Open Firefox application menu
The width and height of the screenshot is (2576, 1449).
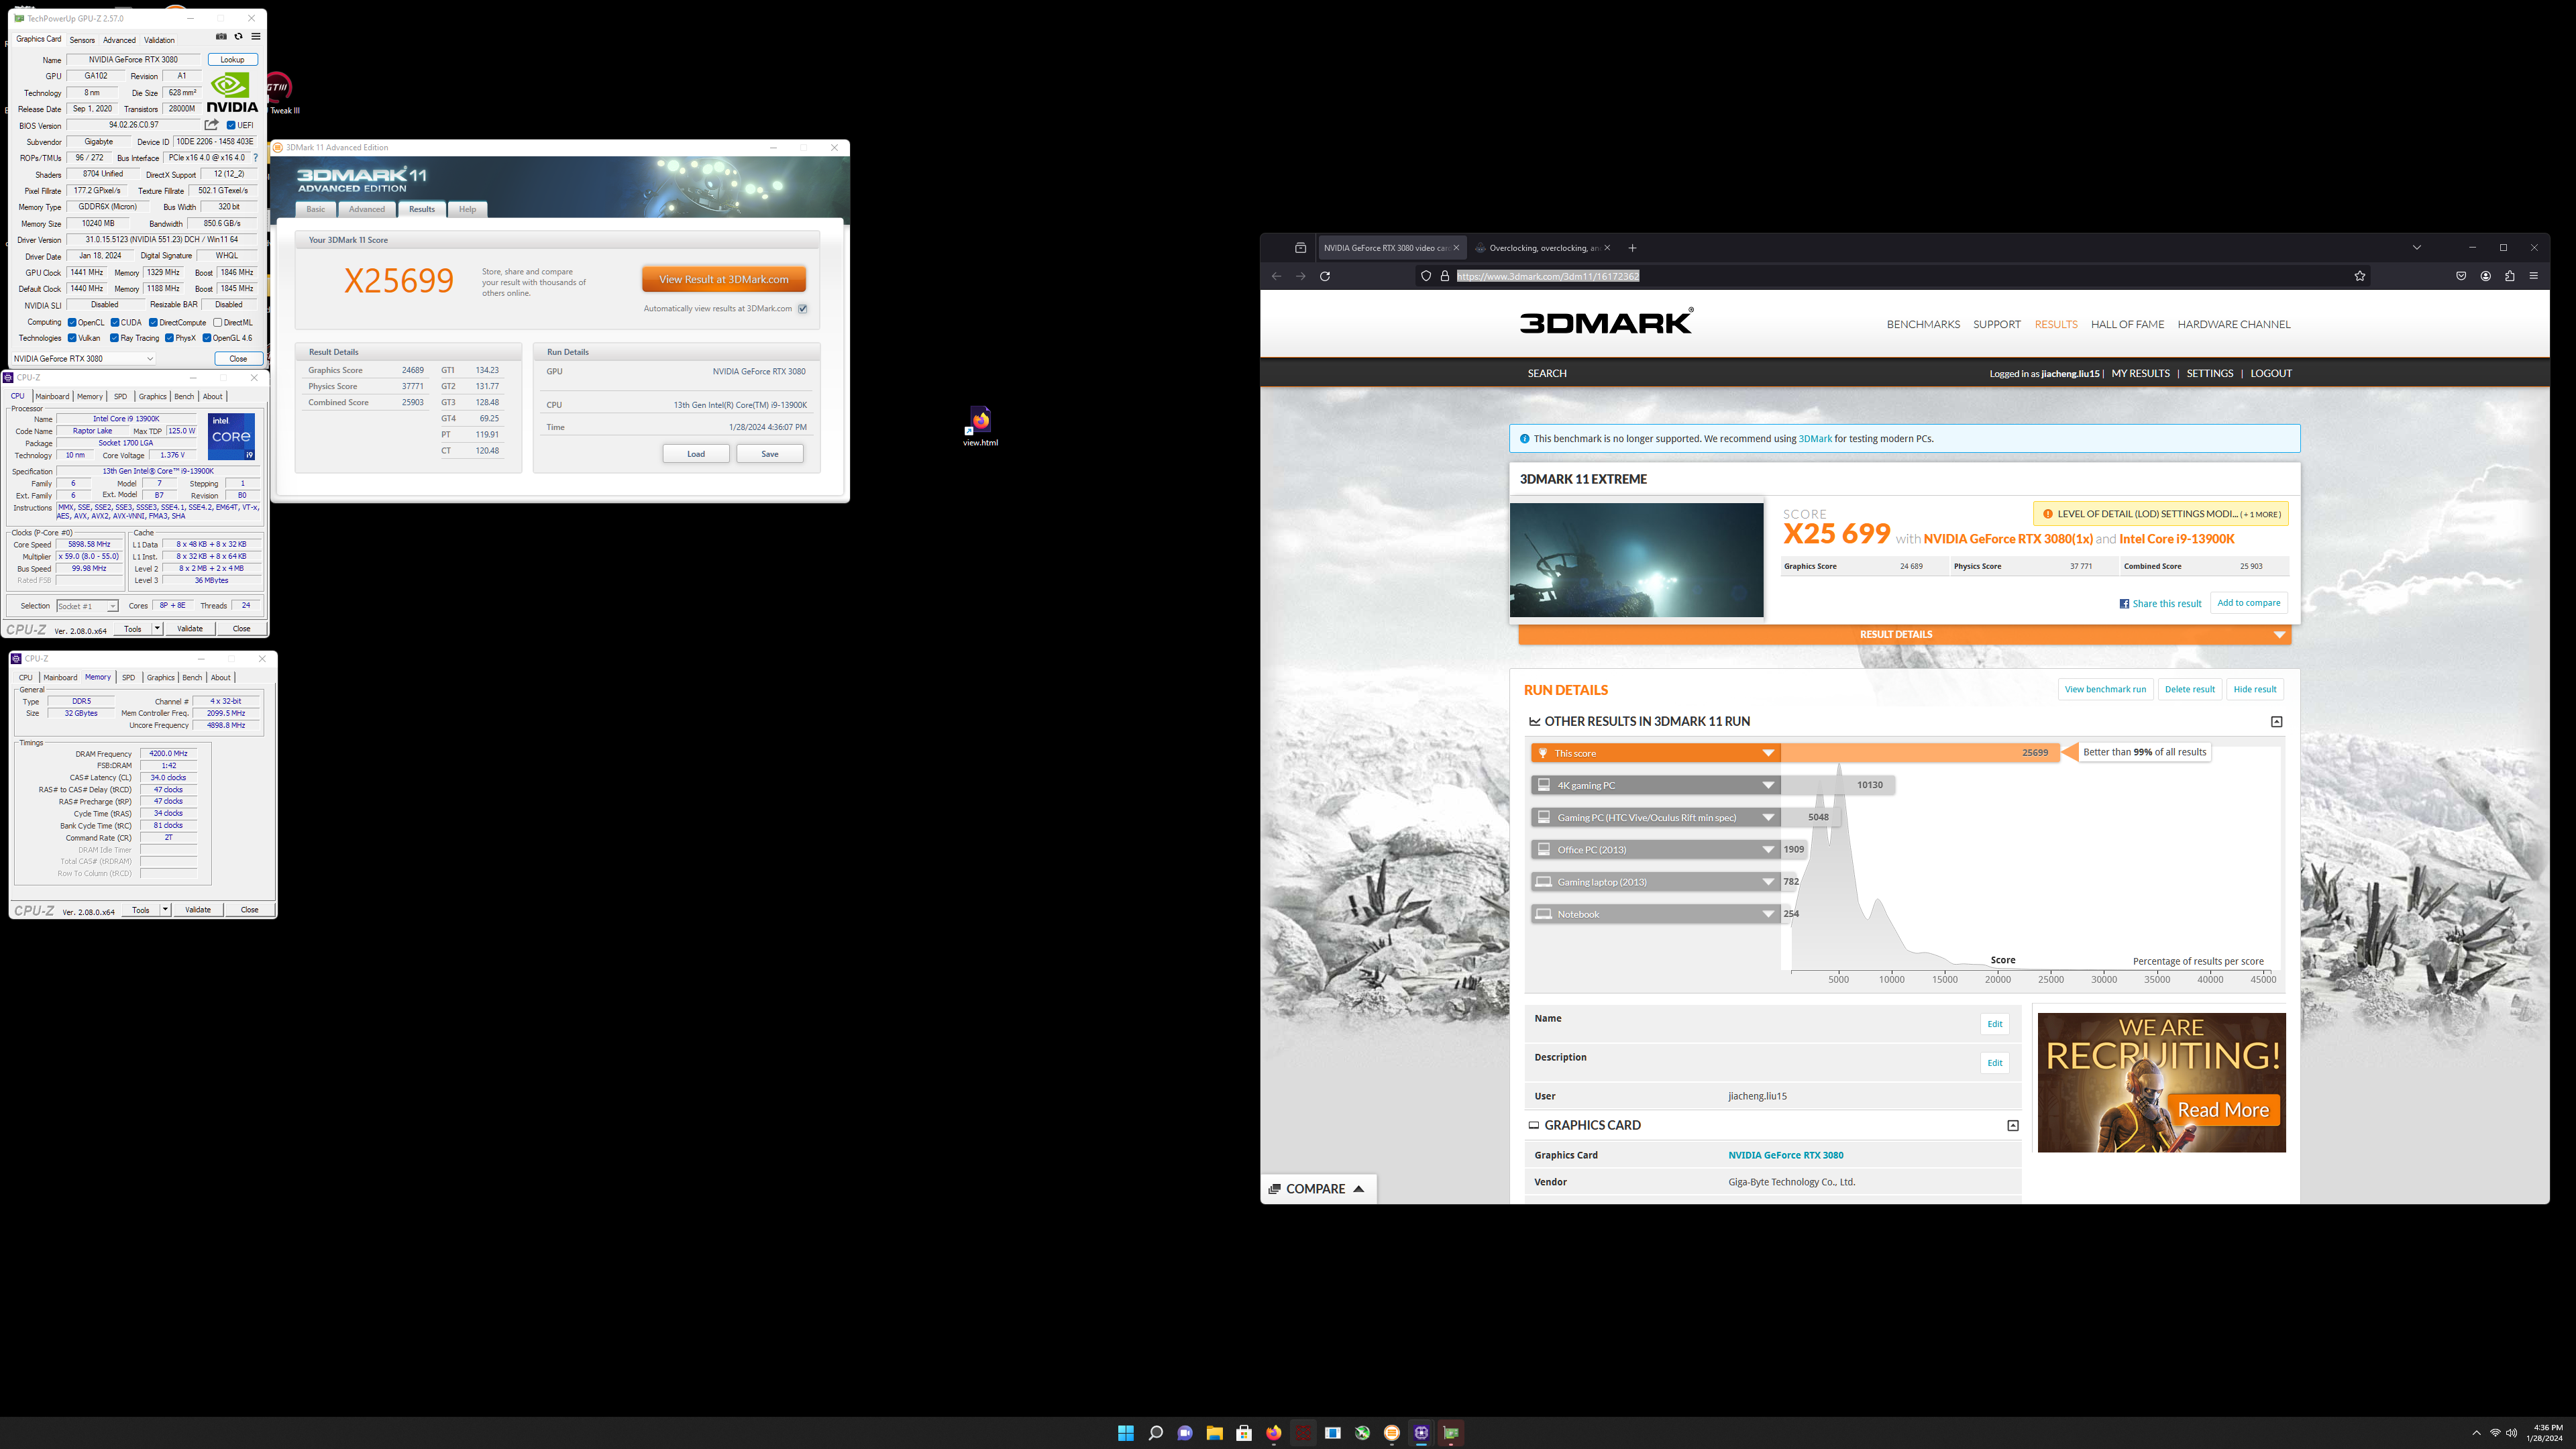click(2533, 276)
